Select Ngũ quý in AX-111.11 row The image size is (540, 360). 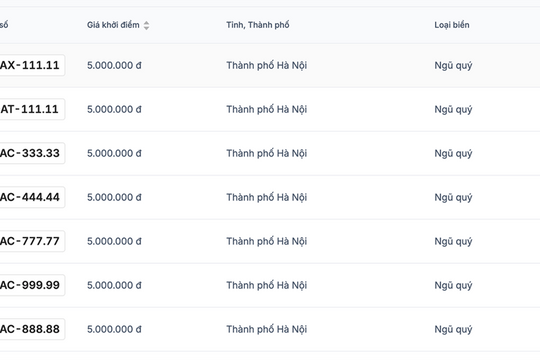pyautogui.click(x=453, y=66)
